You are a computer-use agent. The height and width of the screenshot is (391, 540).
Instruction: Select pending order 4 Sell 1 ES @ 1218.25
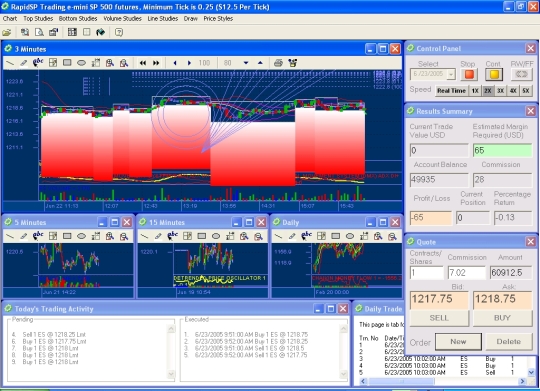[x=49, y=335]
